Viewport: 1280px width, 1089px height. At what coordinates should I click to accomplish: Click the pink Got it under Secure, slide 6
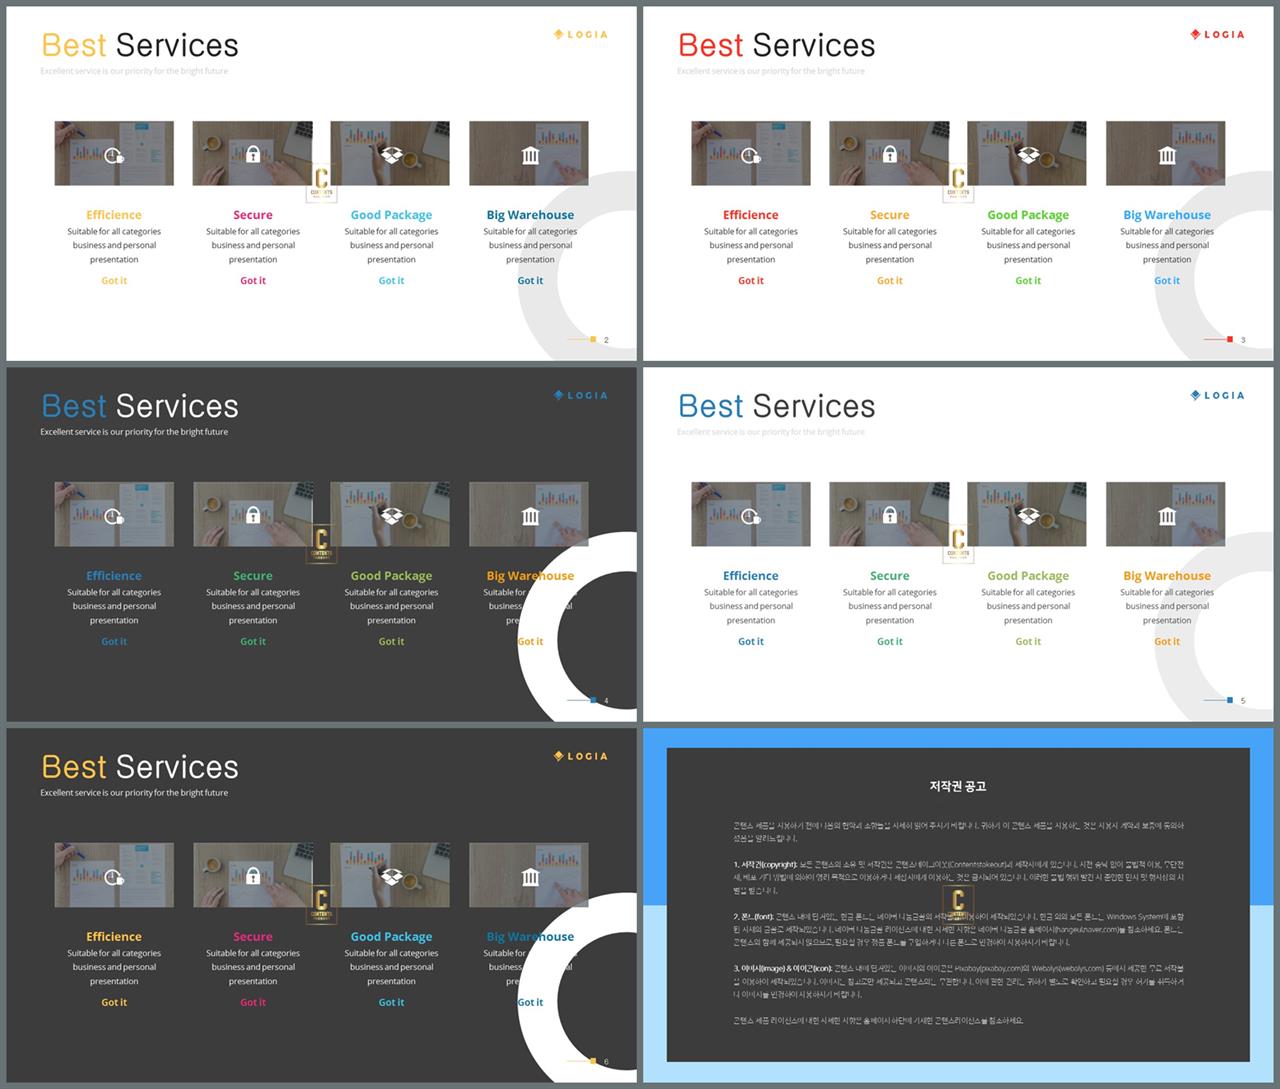(253, 1003)
